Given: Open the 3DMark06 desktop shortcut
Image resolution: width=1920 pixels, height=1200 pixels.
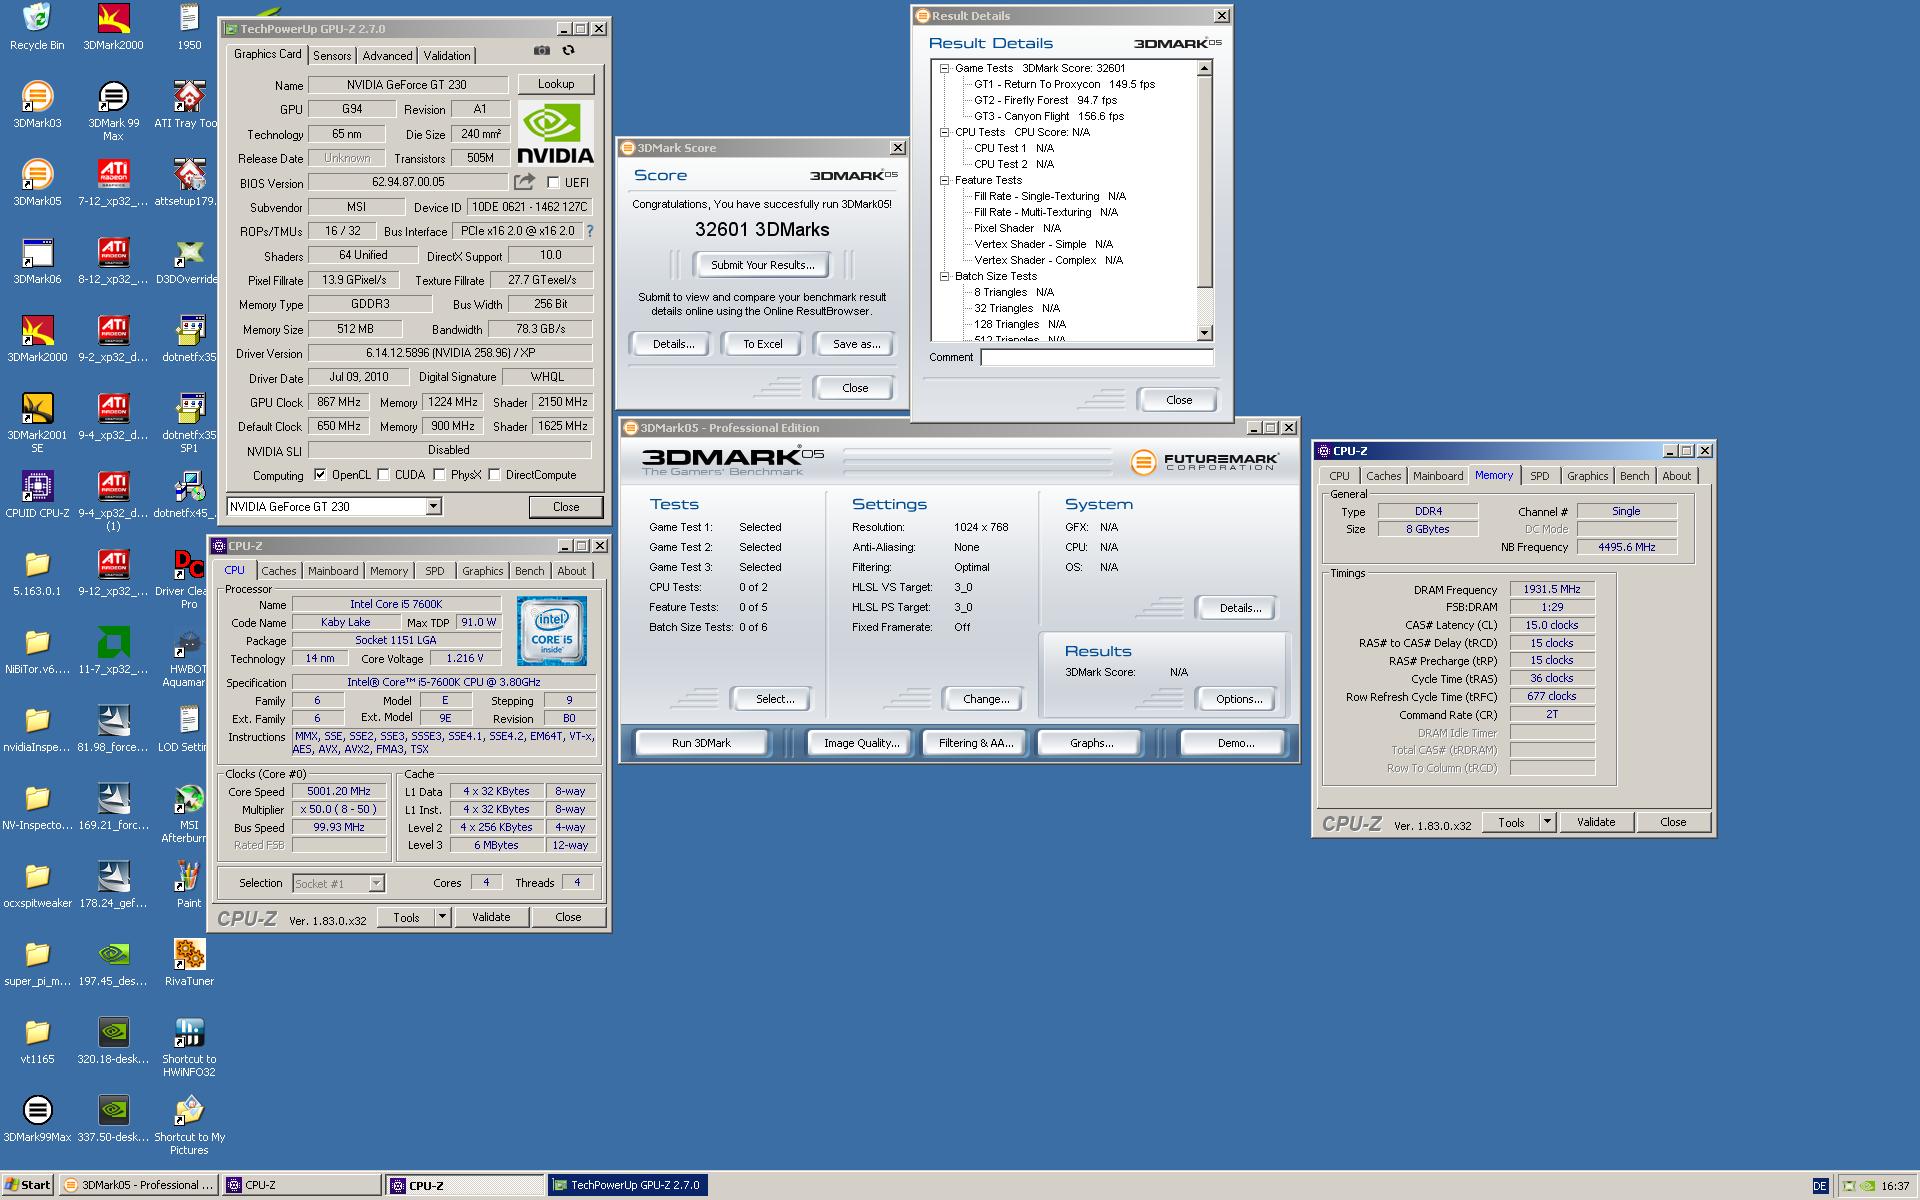Looking at the screenshot, I should coord(37,260).
